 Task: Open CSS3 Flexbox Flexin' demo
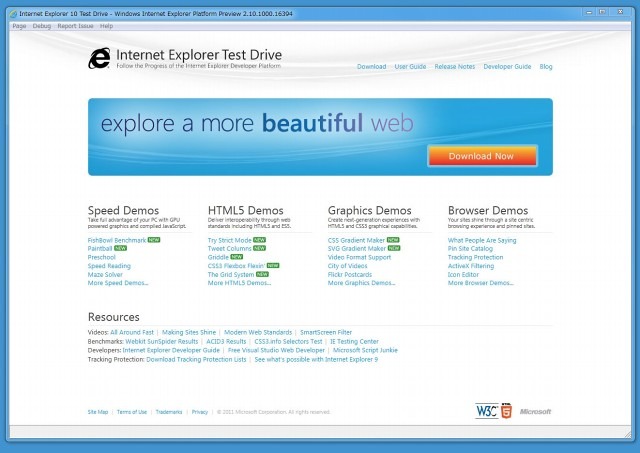pyautogui.click(x=236, y=266)
